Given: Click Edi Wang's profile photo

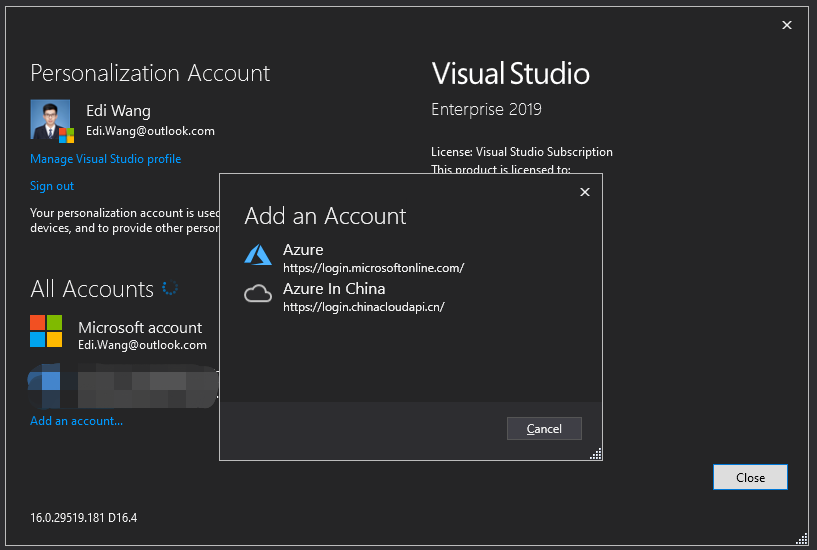Looking at the screenshot, I should (49, 119).
